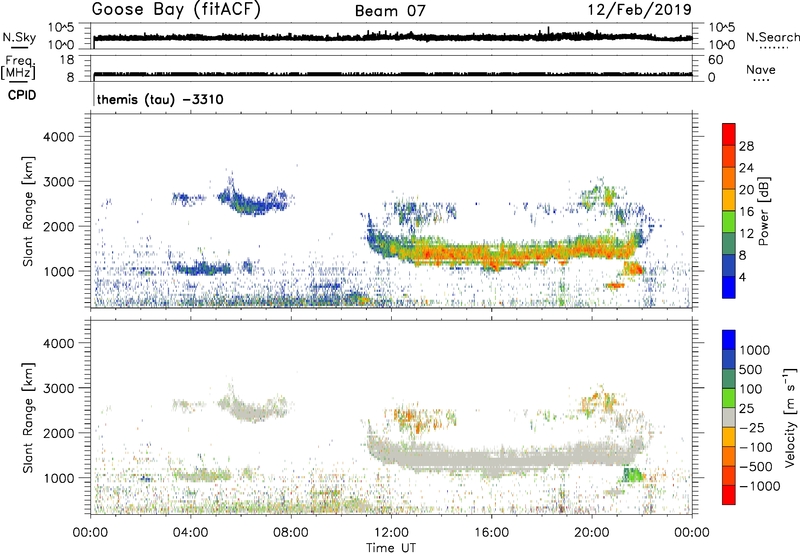The width and height of the screenshot is (800, 554).
Task: Click the 'Freq. [MHz]' axis label
Action: tap(19, 68)
